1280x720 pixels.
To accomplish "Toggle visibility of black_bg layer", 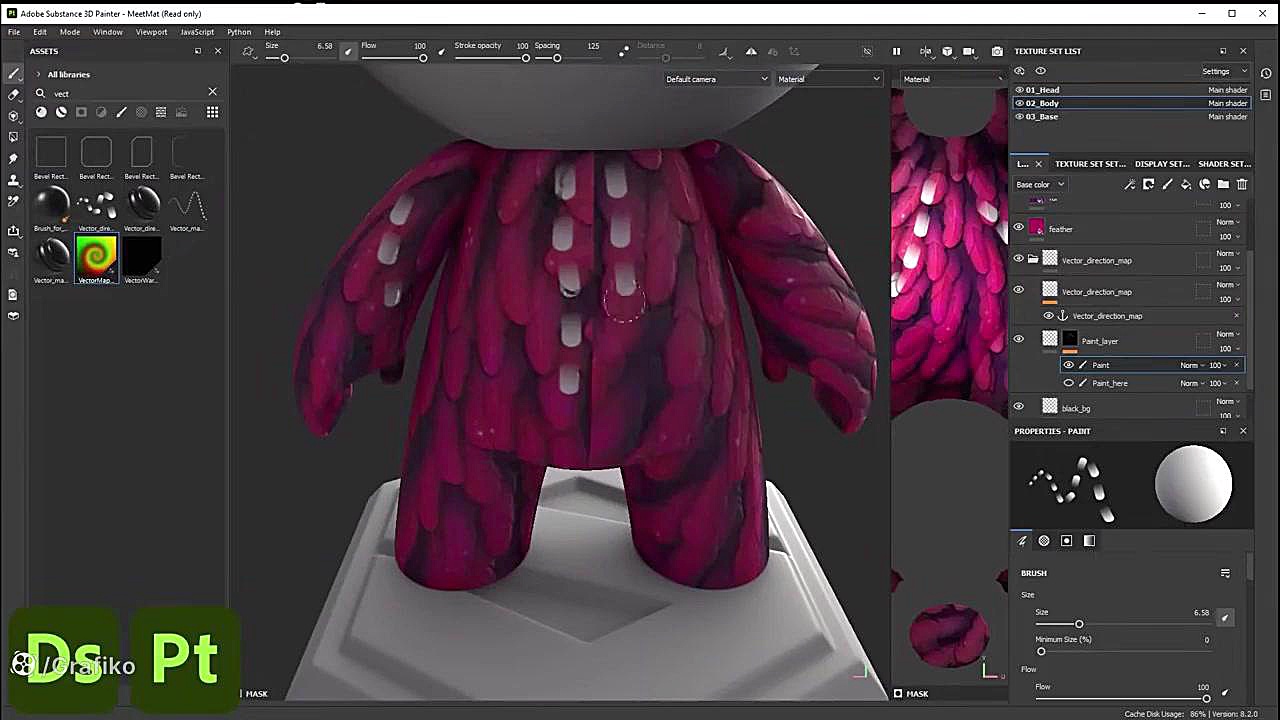I will point(1018,406).
